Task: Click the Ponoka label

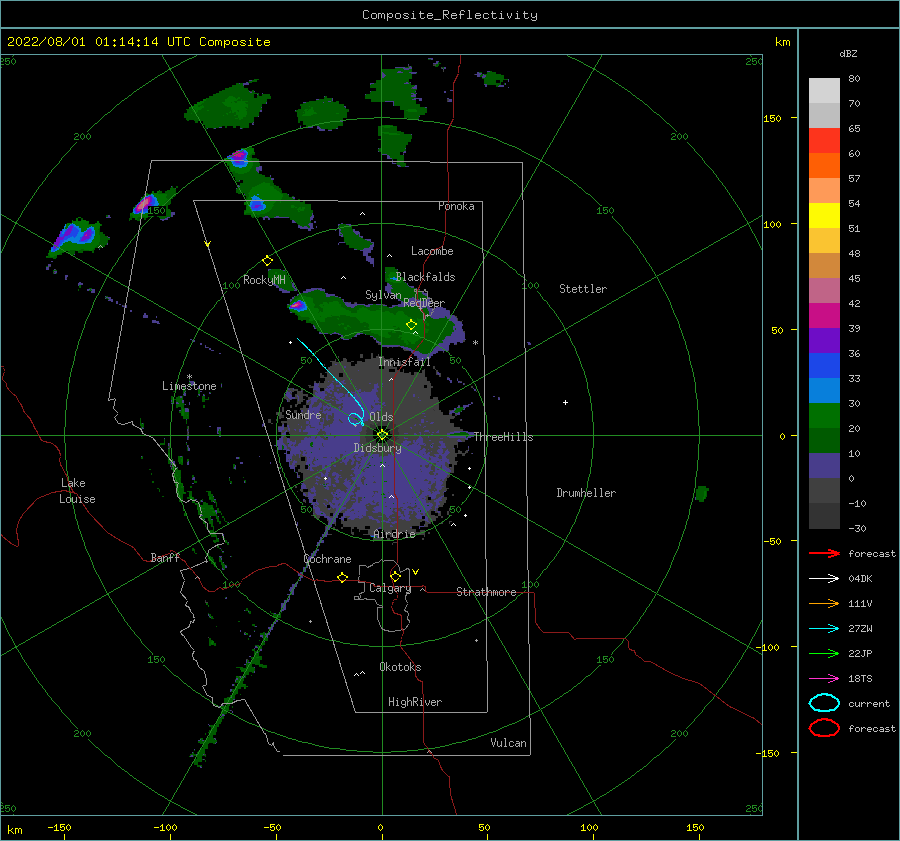Action: pyautogui.click(x=456, y=206)
